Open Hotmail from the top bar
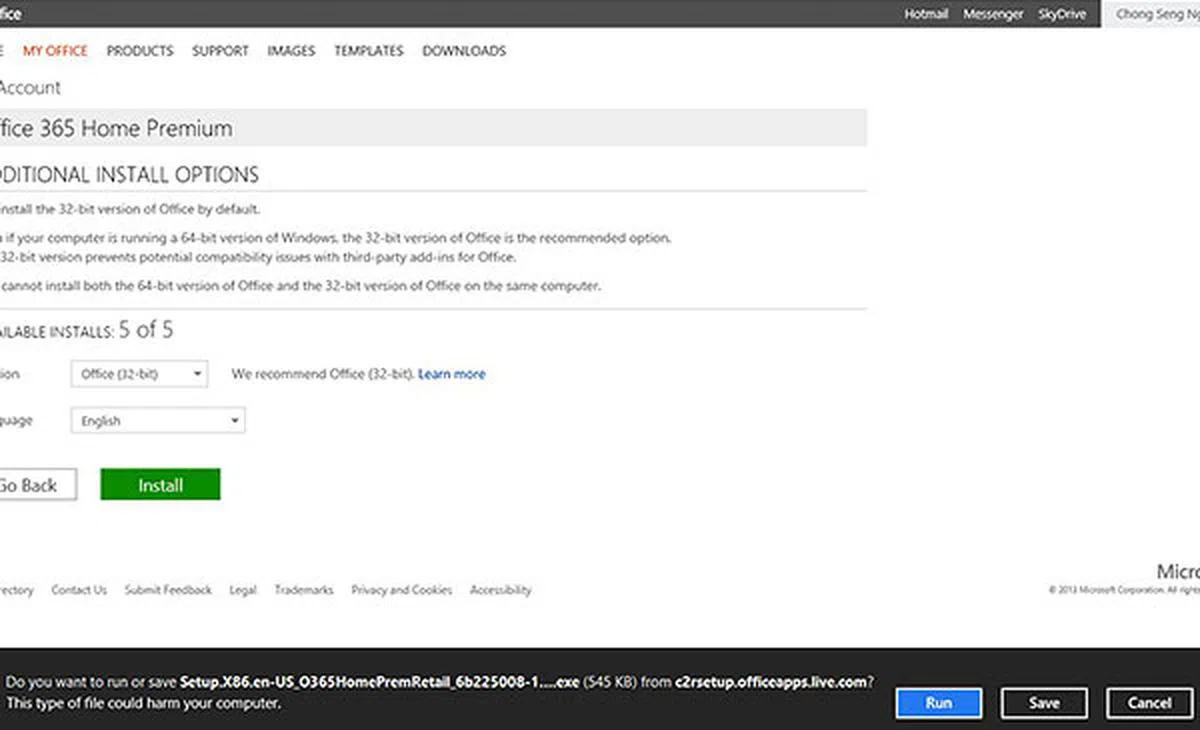Screen dimensions: 1200x730 [x=926, y=15]
